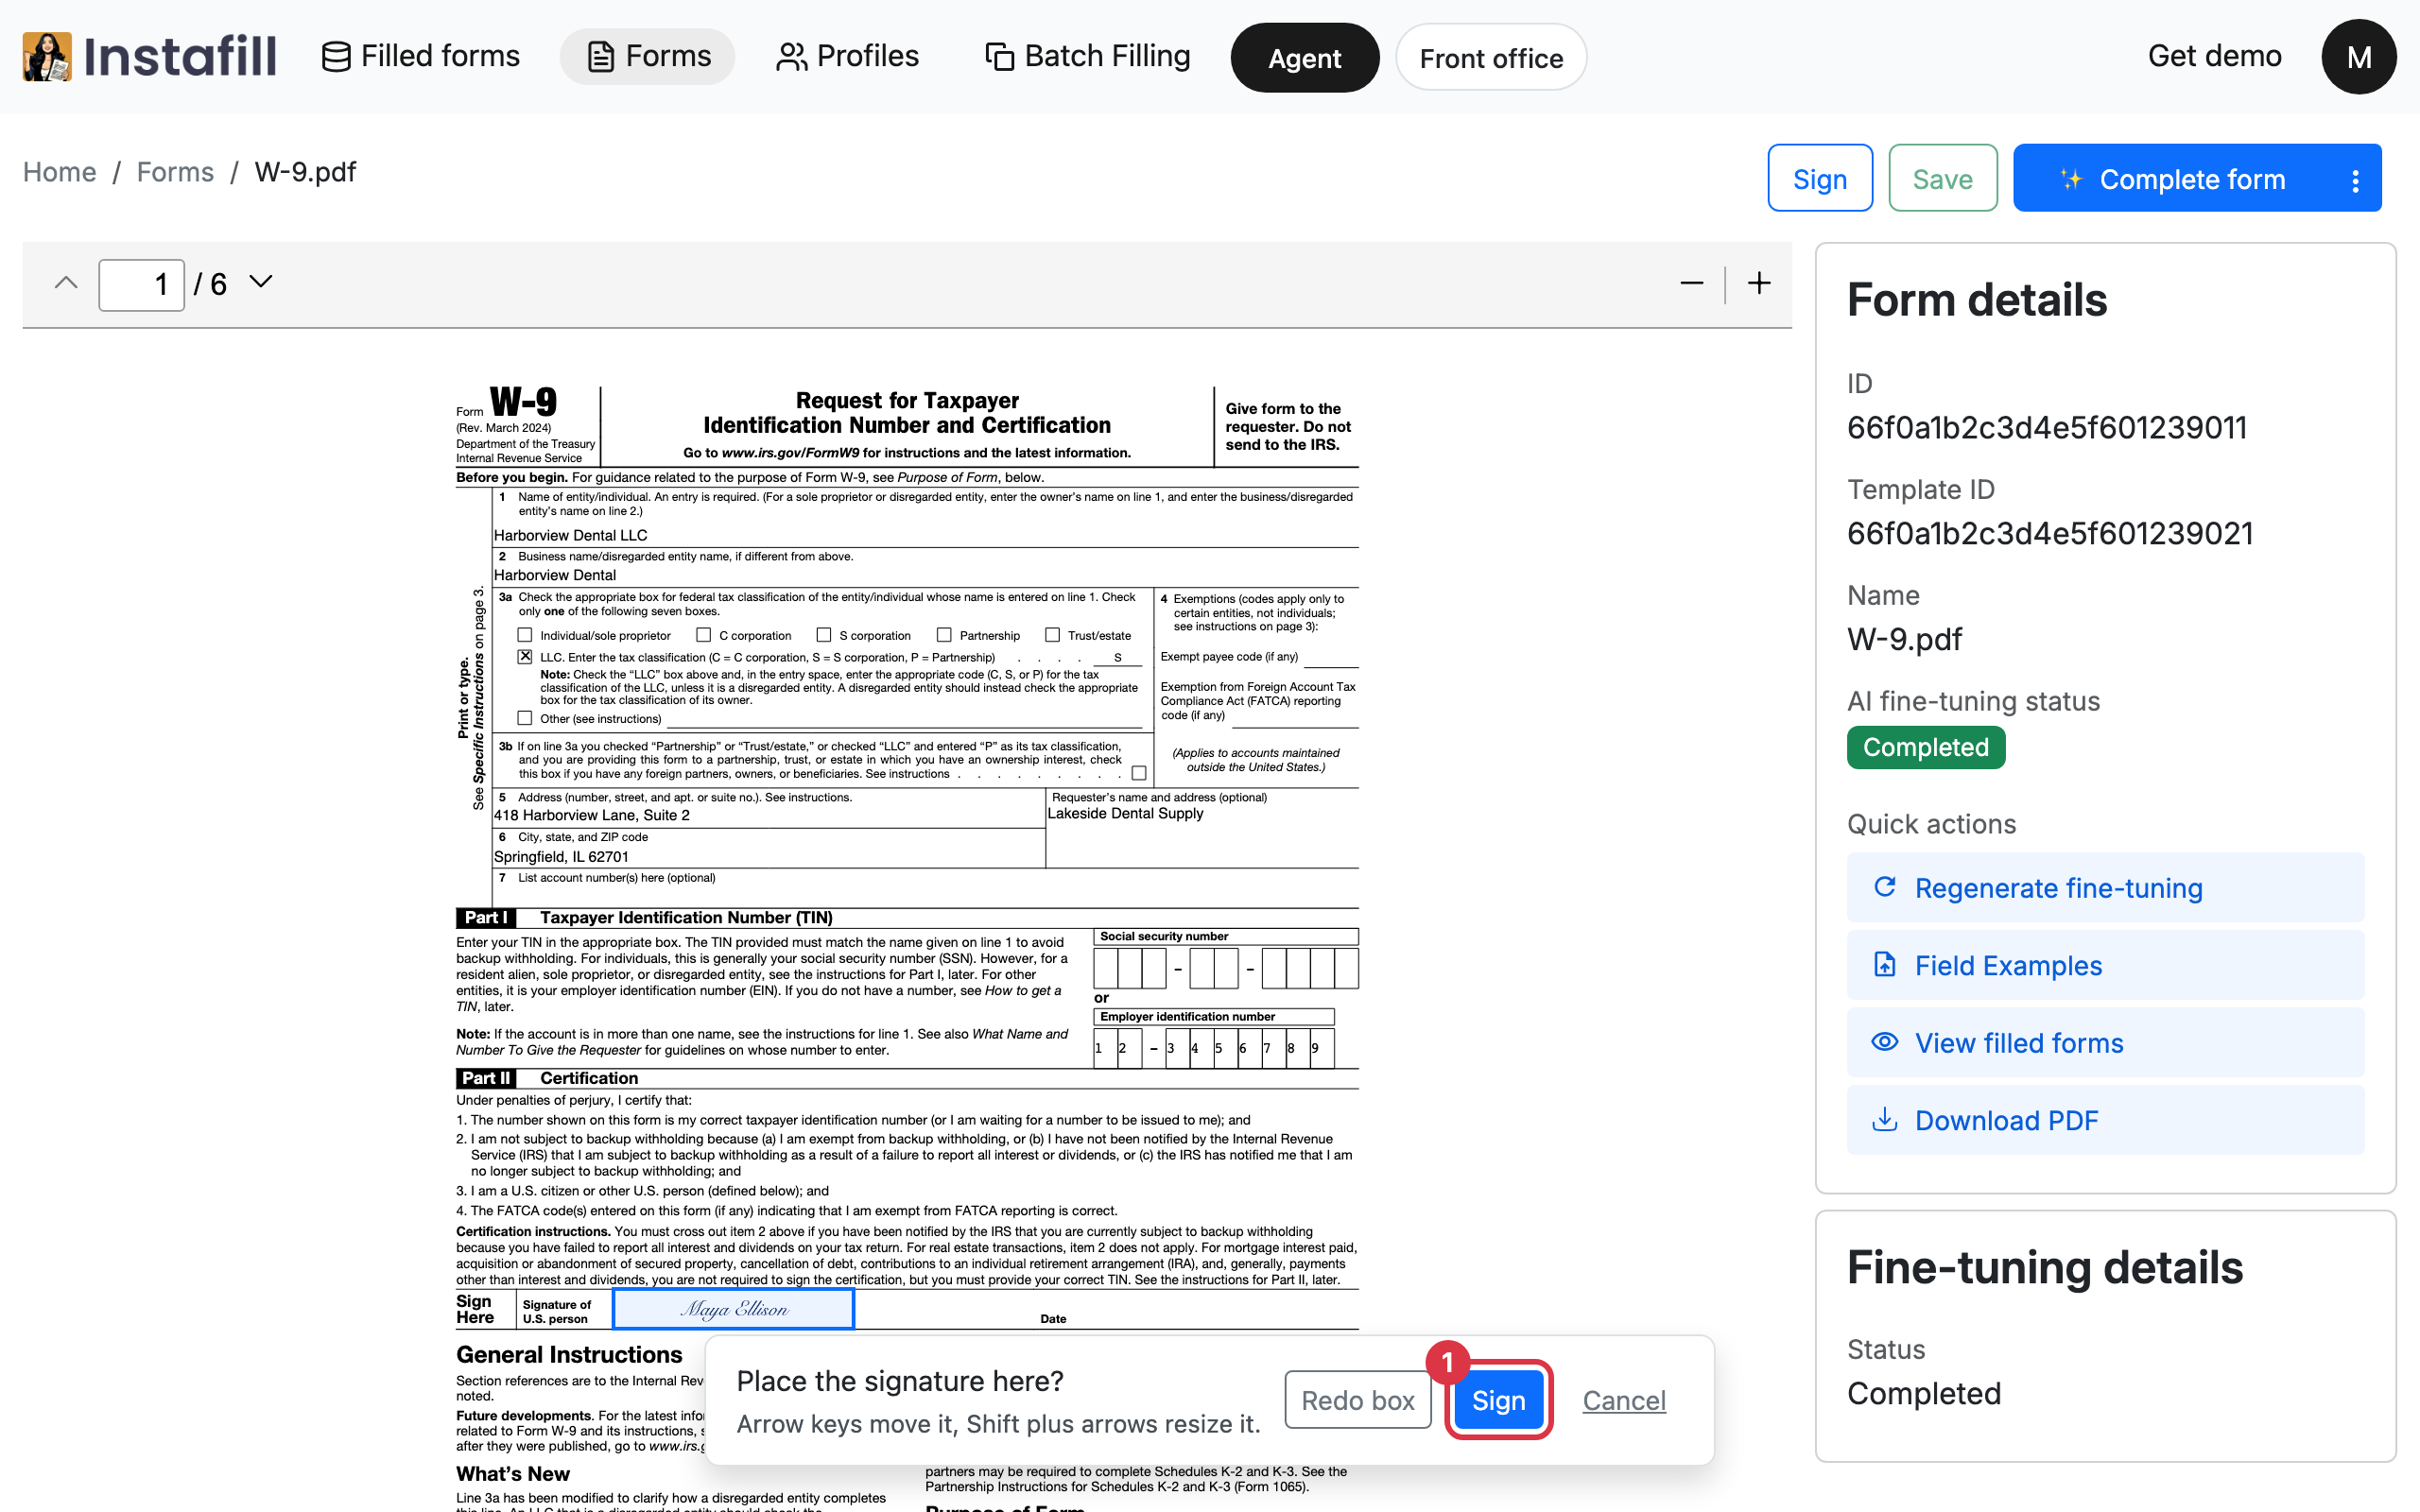Click the Completed fine-tuning status badge
Screen dimensions: 2420x1512
click(1925, 747)
